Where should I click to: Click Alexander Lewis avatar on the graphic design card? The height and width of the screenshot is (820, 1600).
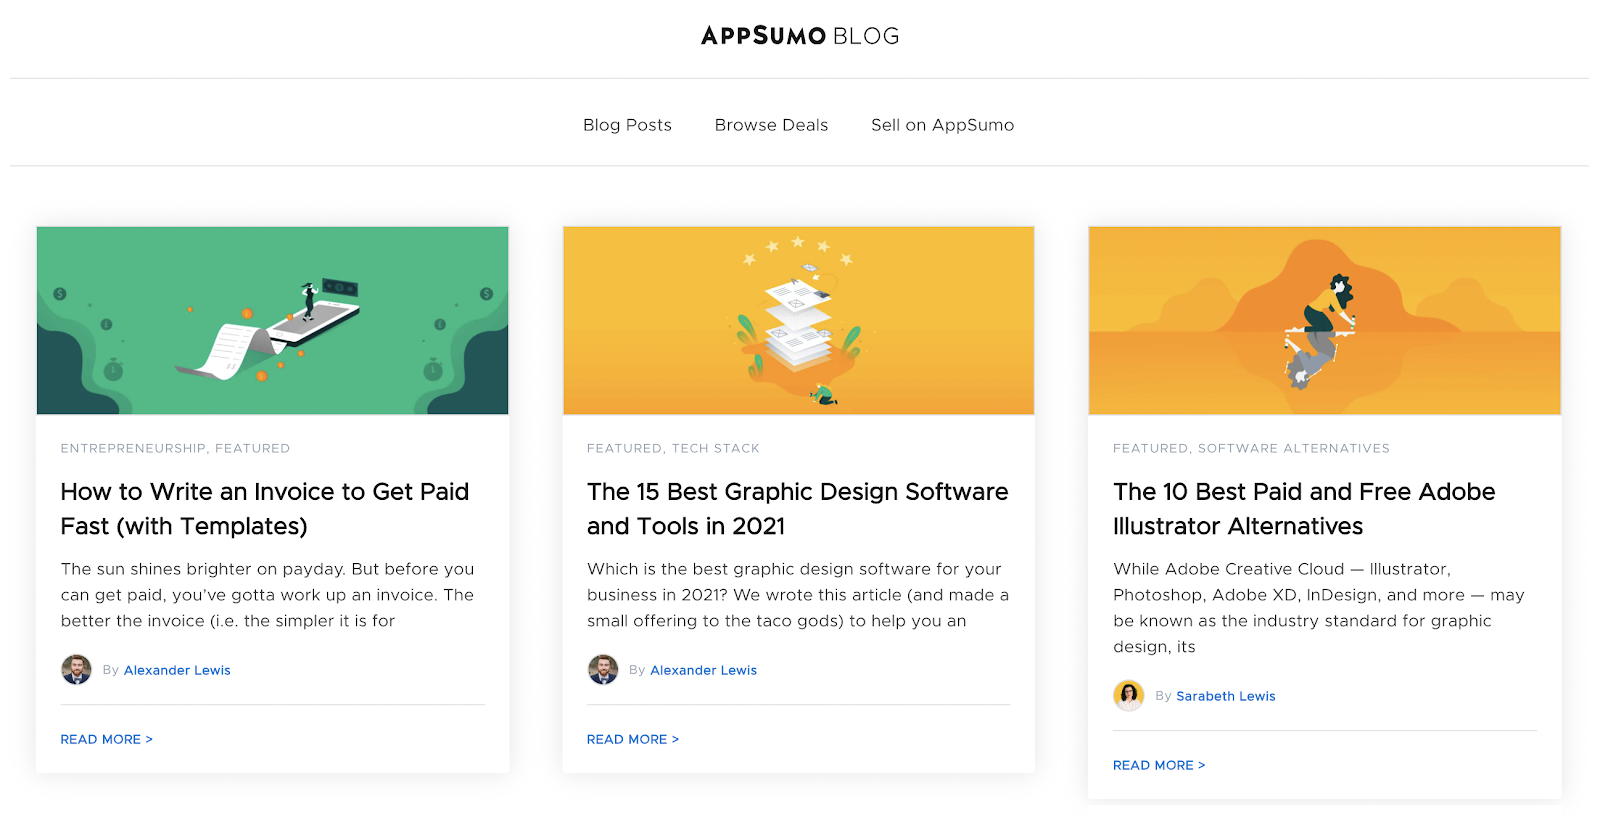603,670
